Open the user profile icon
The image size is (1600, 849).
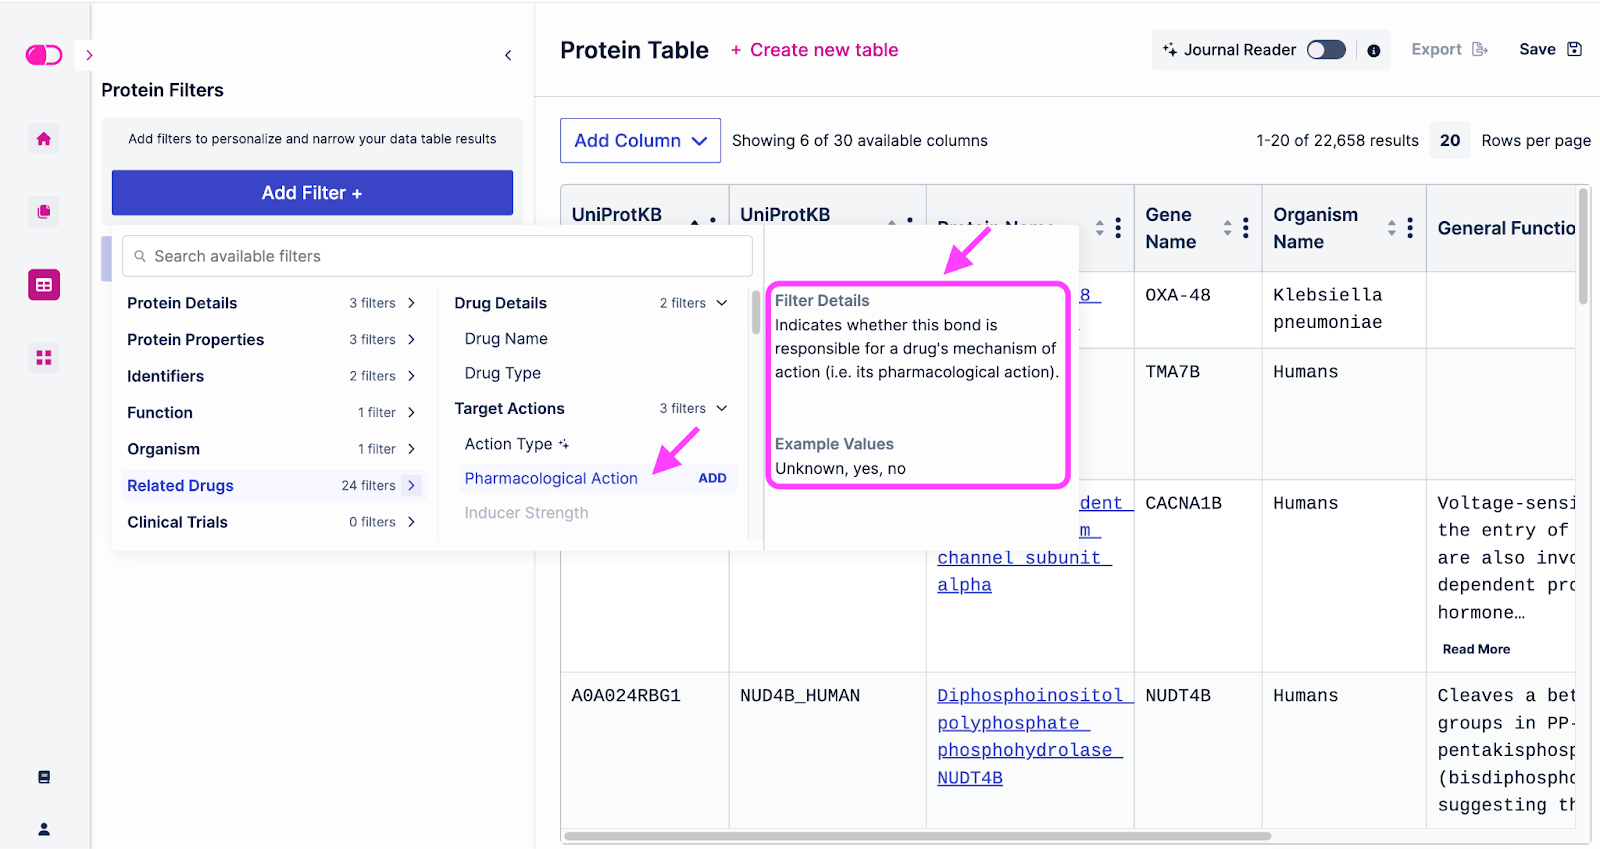coord(44,829)
